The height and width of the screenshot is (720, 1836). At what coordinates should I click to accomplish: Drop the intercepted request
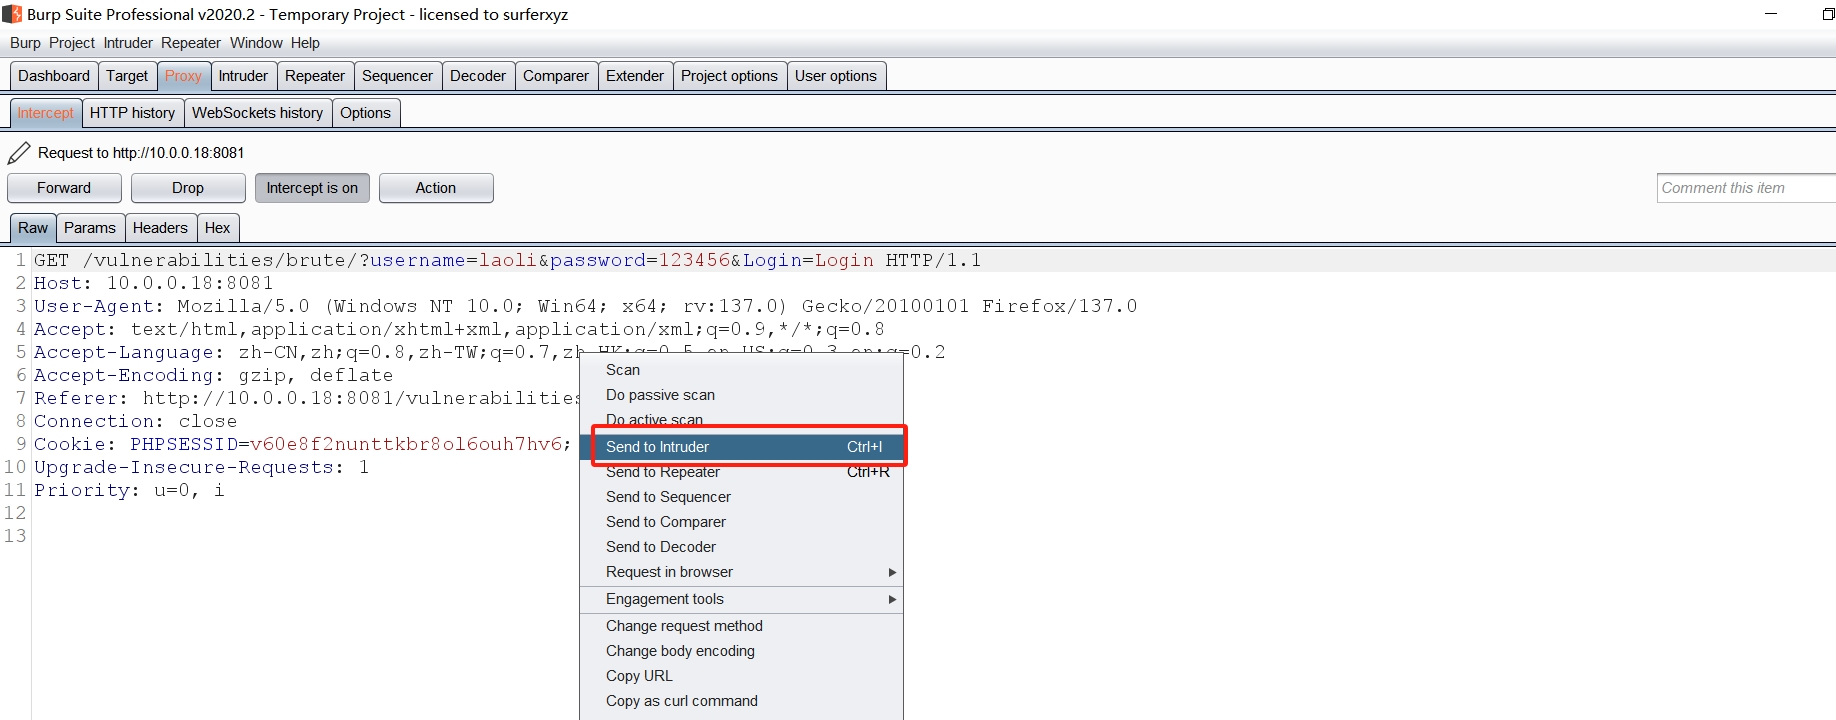coord(188,188)
